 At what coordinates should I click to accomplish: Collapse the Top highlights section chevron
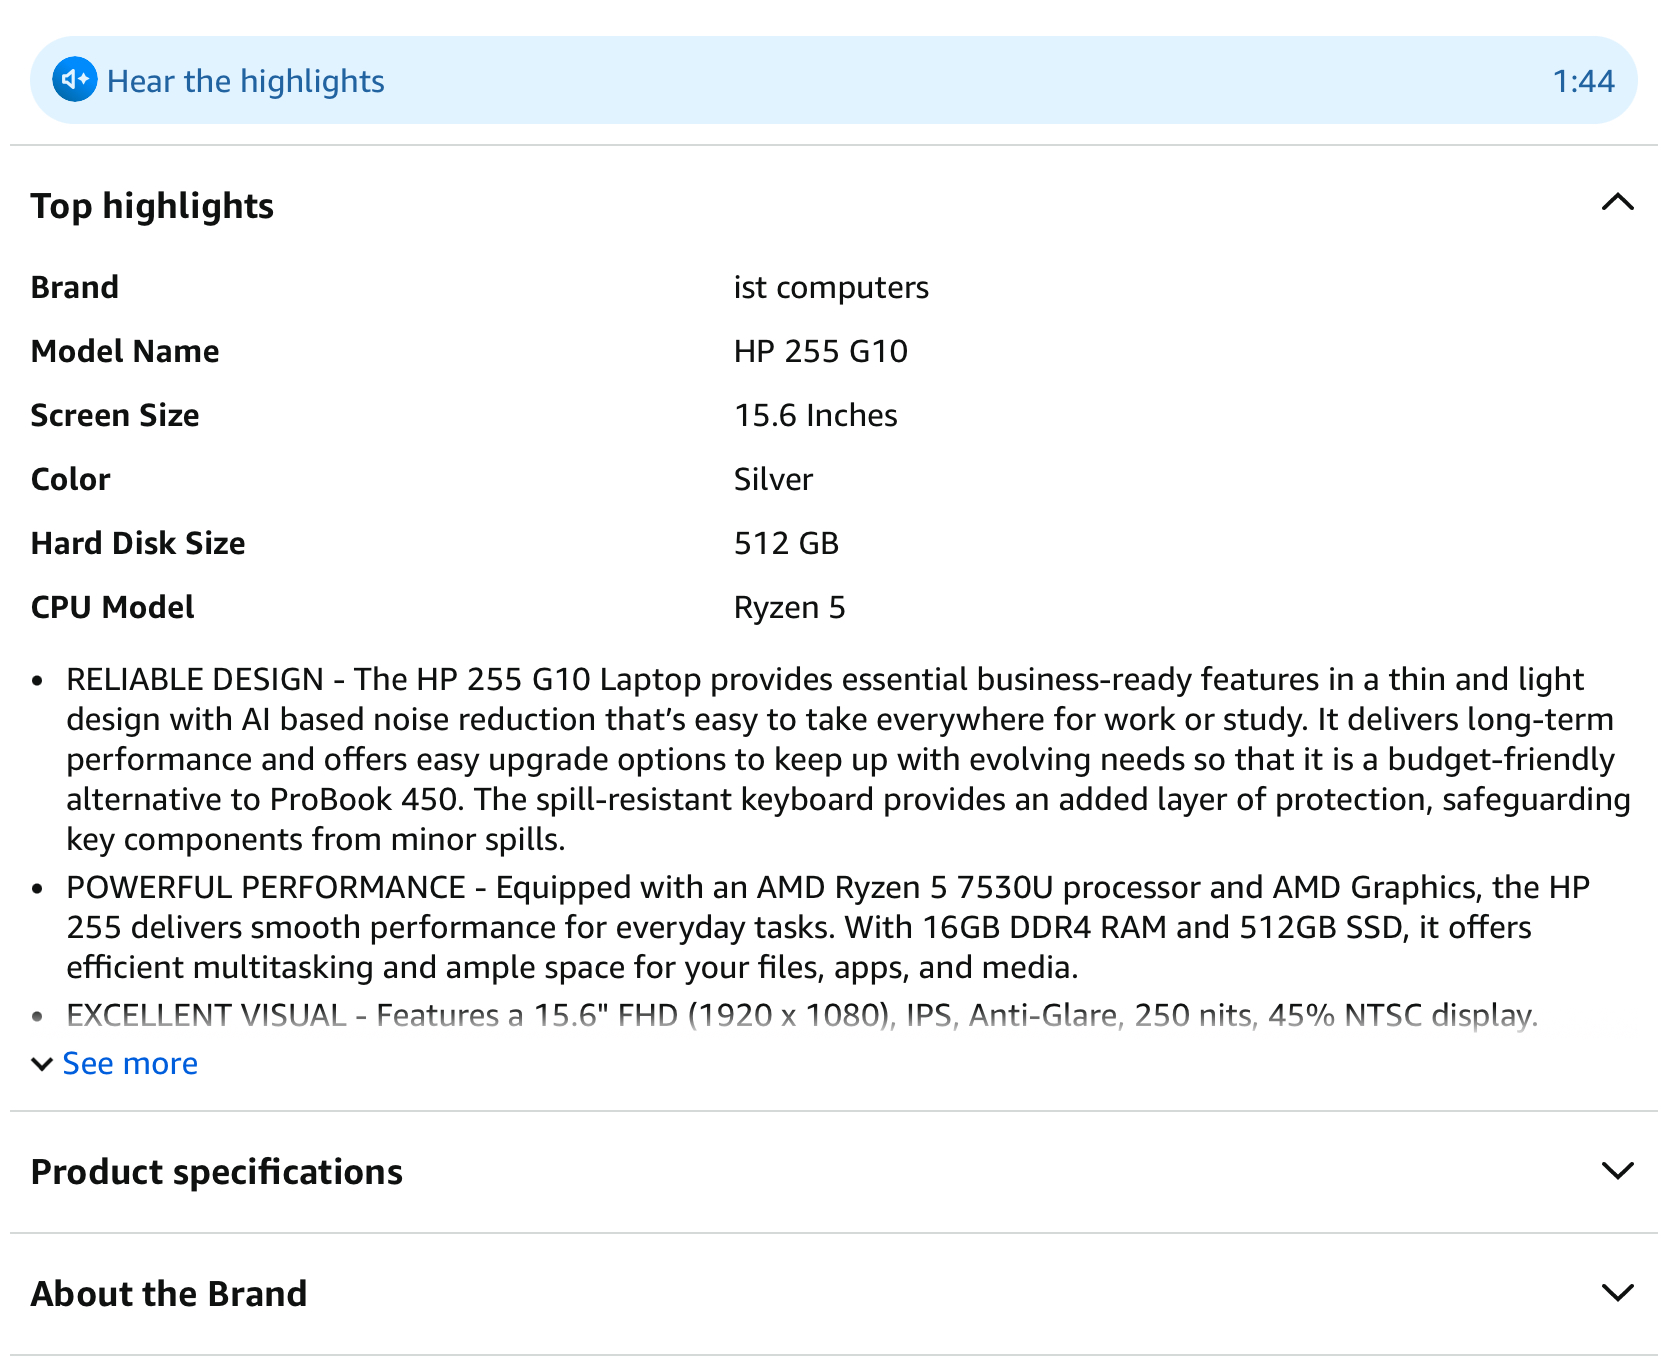pyautogui.click(x=1617, y=203)
